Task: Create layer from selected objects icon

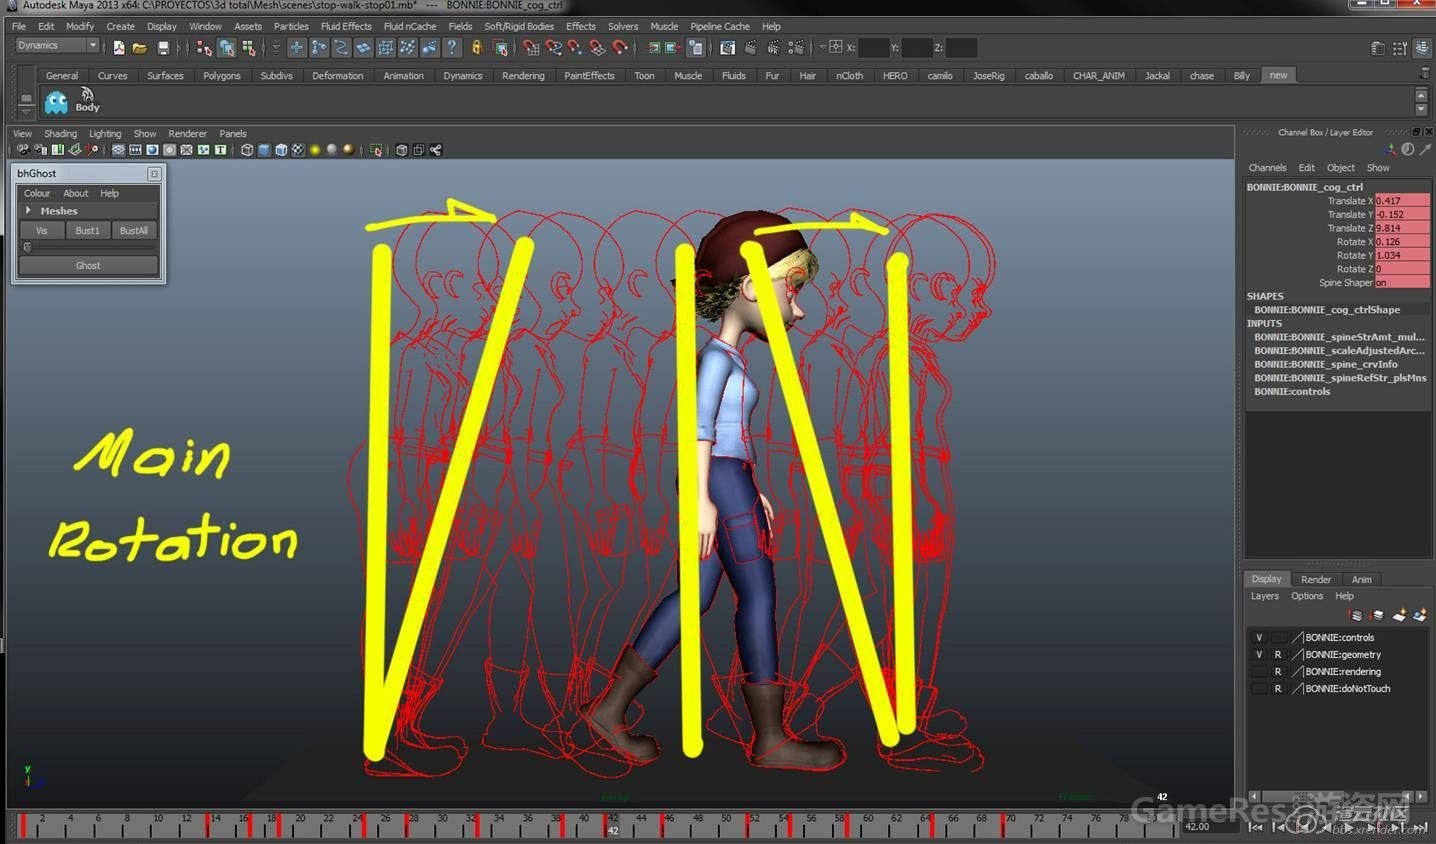Action: [x=1419, y=615]
